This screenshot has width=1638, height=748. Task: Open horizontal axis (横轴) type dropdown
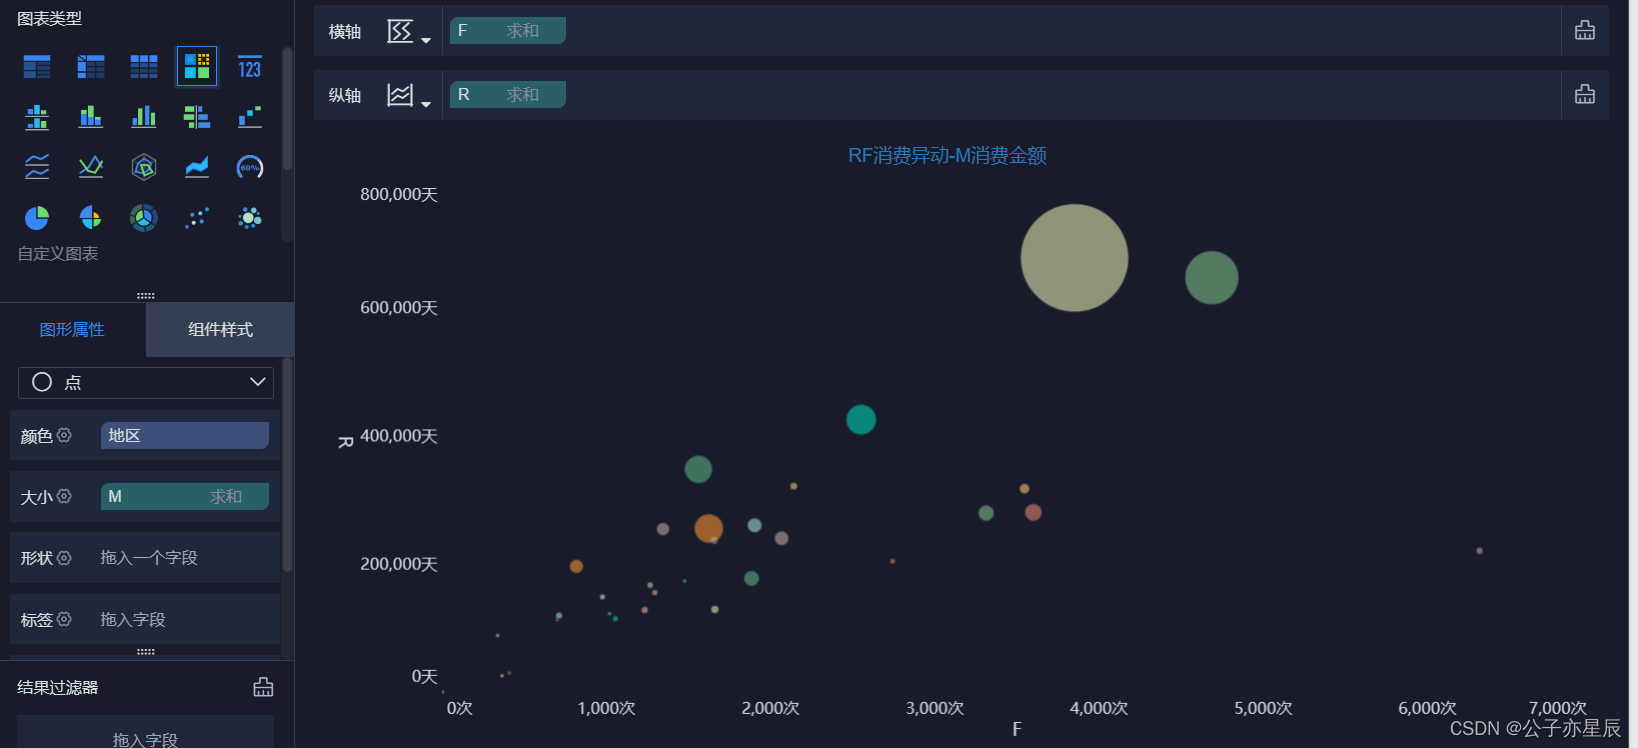409,32
